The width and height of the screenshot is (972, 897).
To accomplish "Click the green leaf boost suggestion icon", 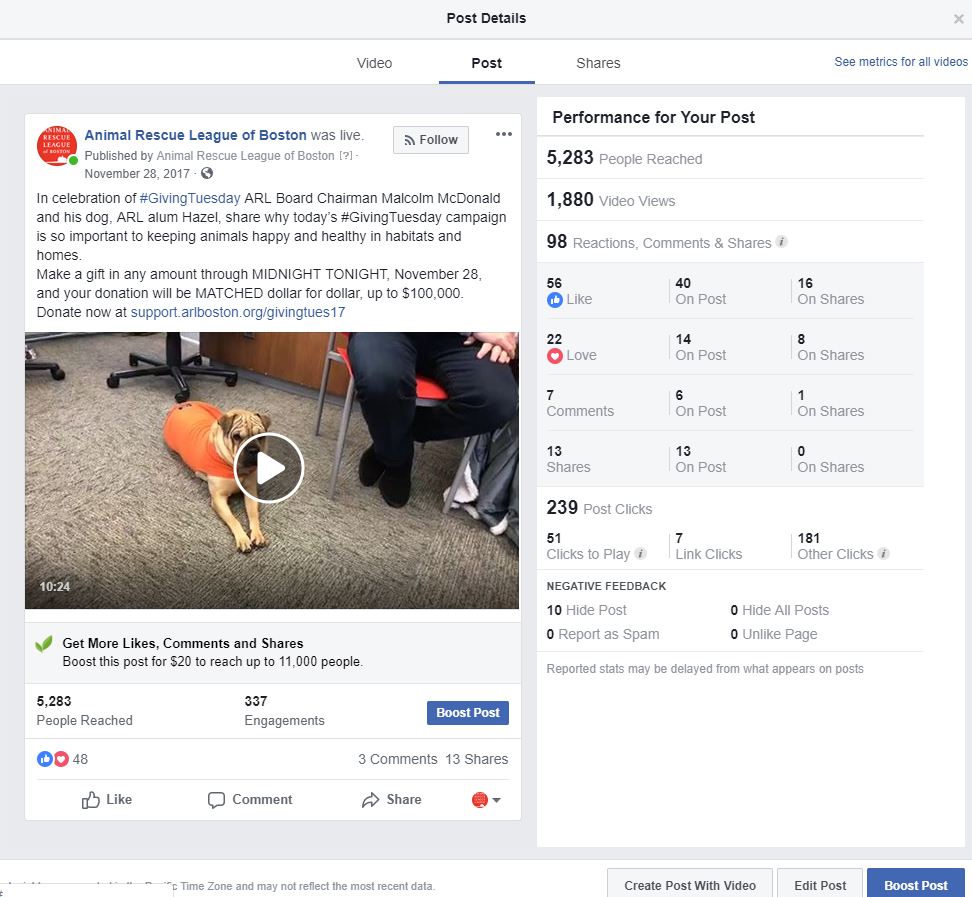I will 44,644.
